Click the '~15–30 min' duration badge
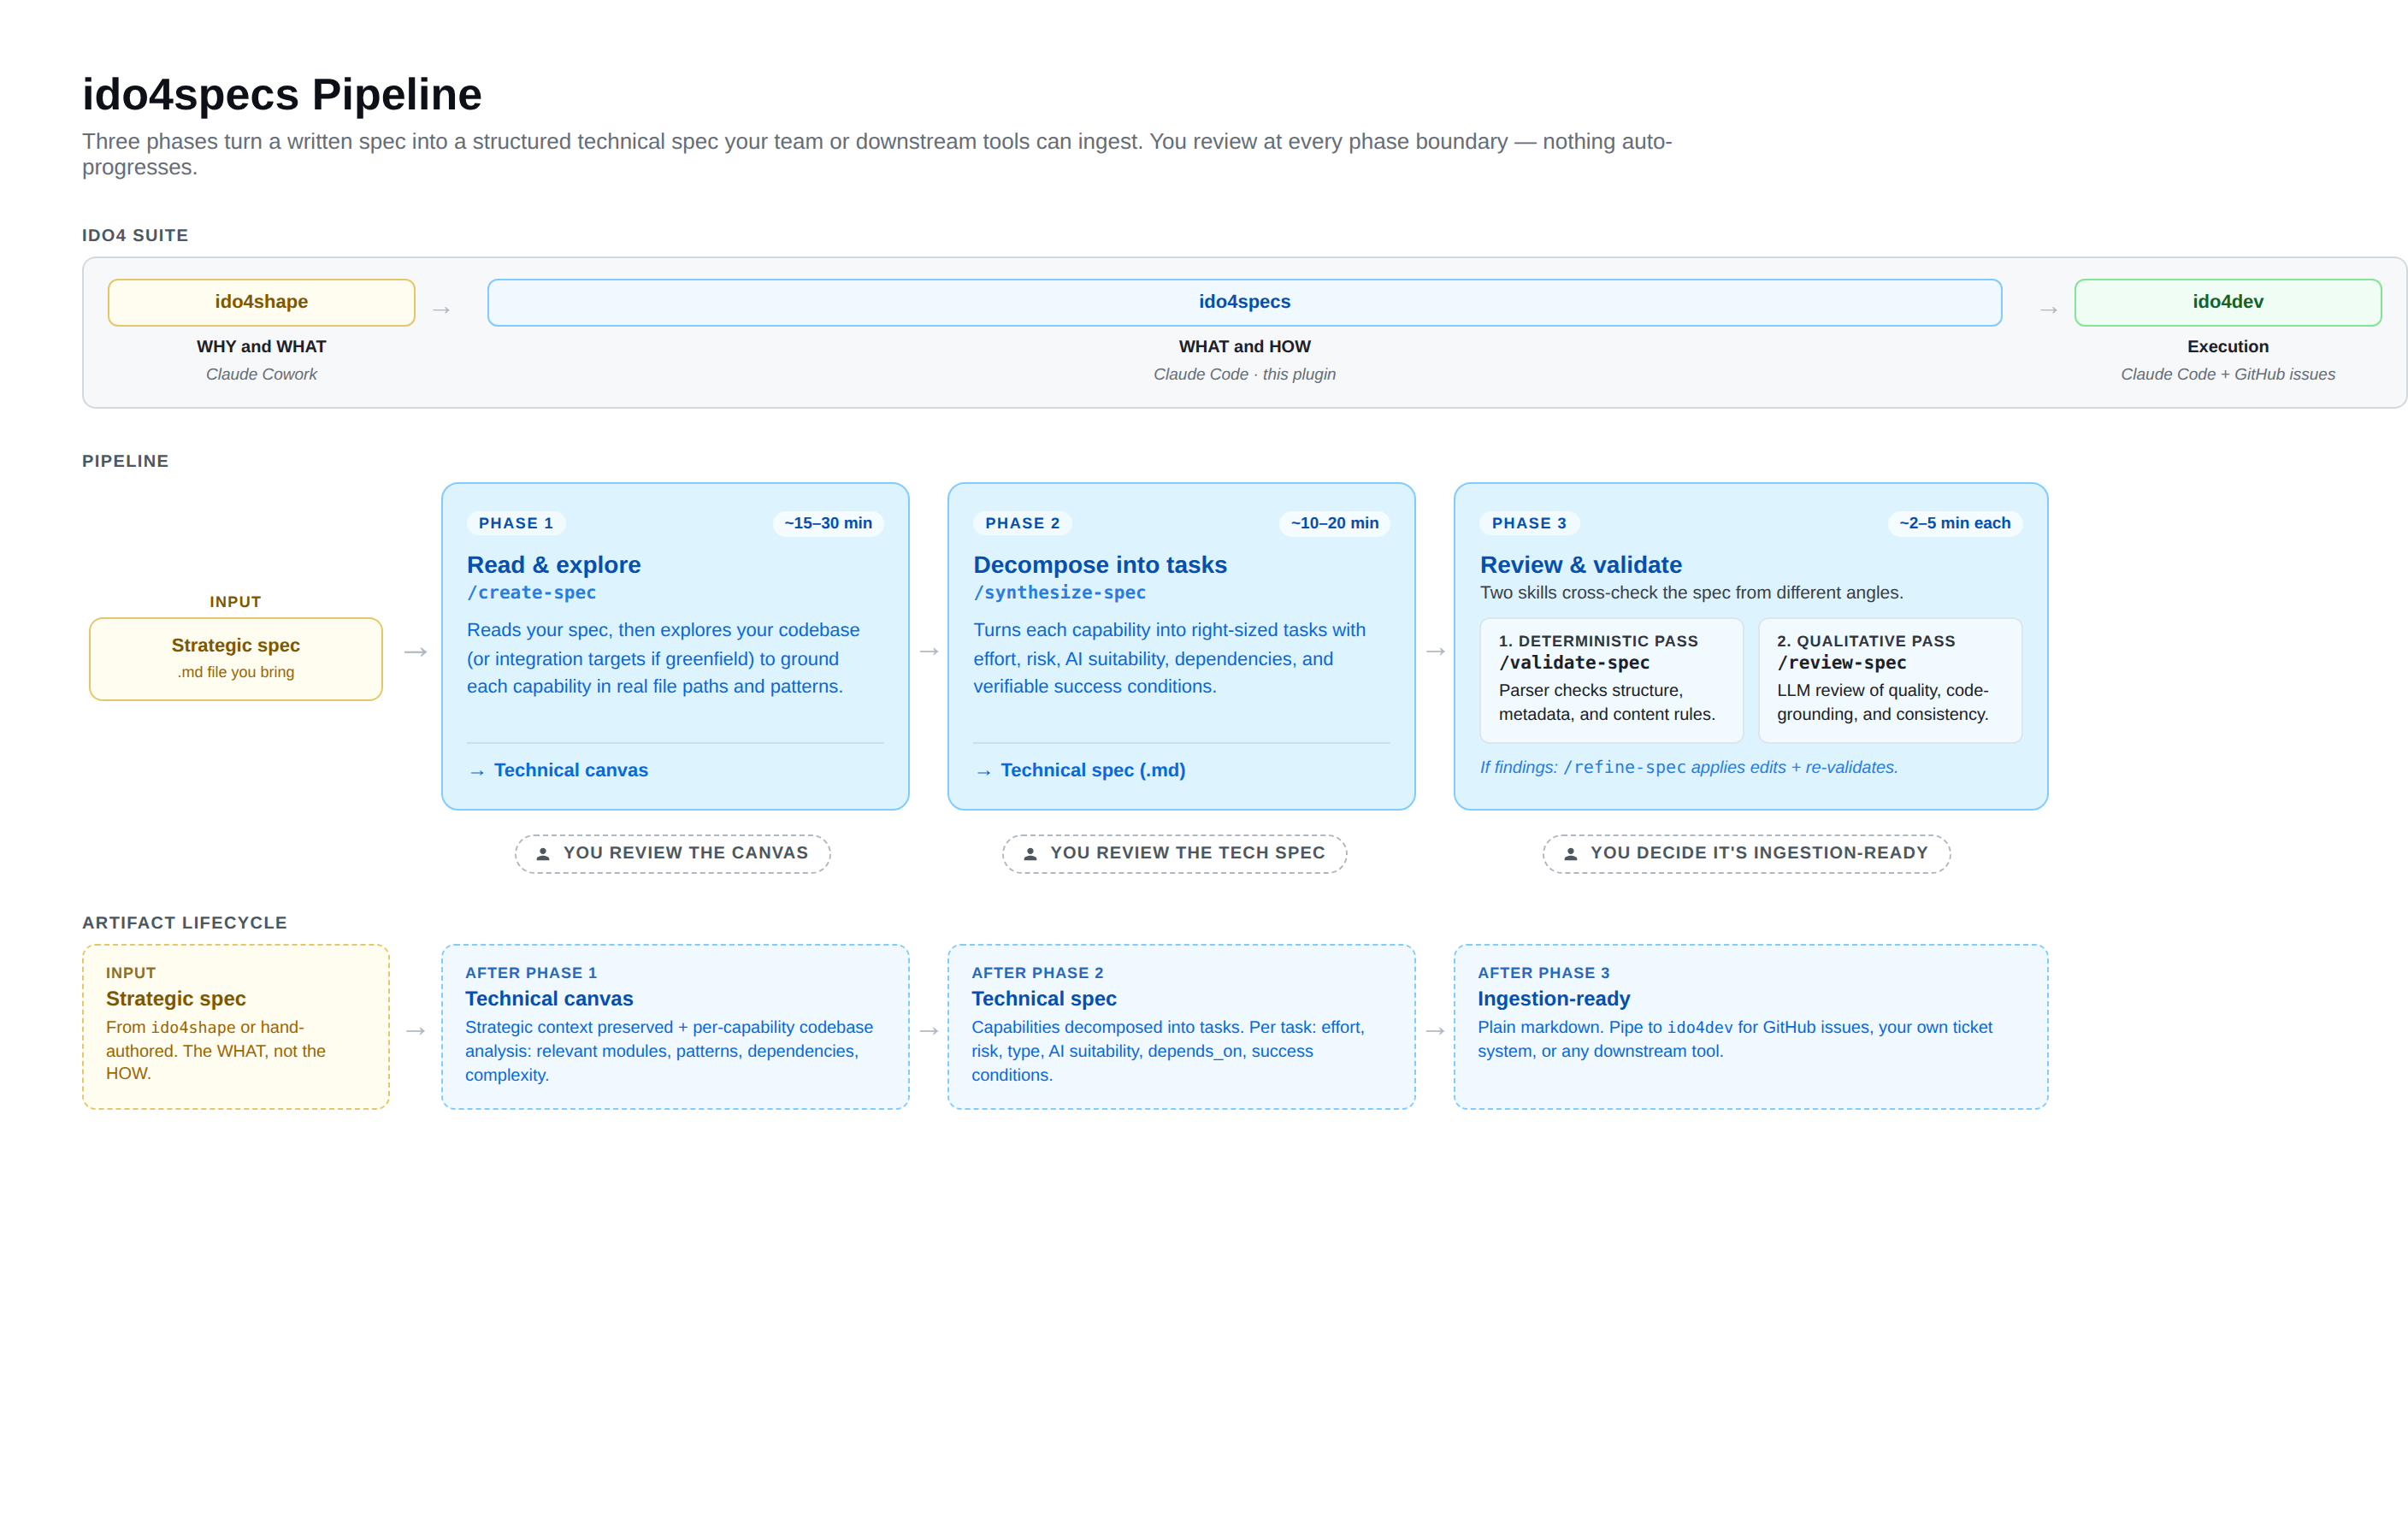Image resolution: width=2408 pixels, height=1539 pixels. tap(828, 523)
